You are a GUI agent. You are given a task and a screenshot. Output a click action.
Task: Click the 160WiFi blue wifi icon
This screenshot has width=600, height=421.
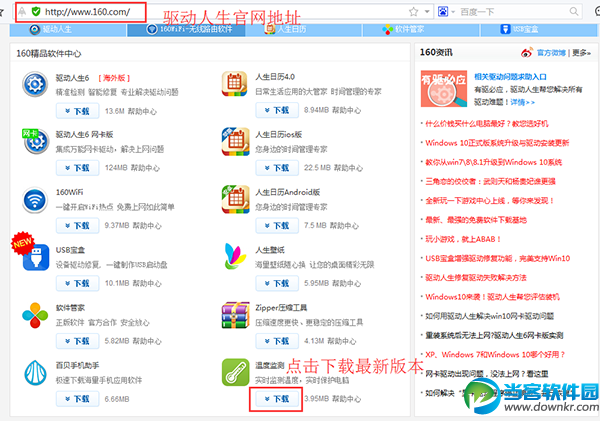(35, 200)
